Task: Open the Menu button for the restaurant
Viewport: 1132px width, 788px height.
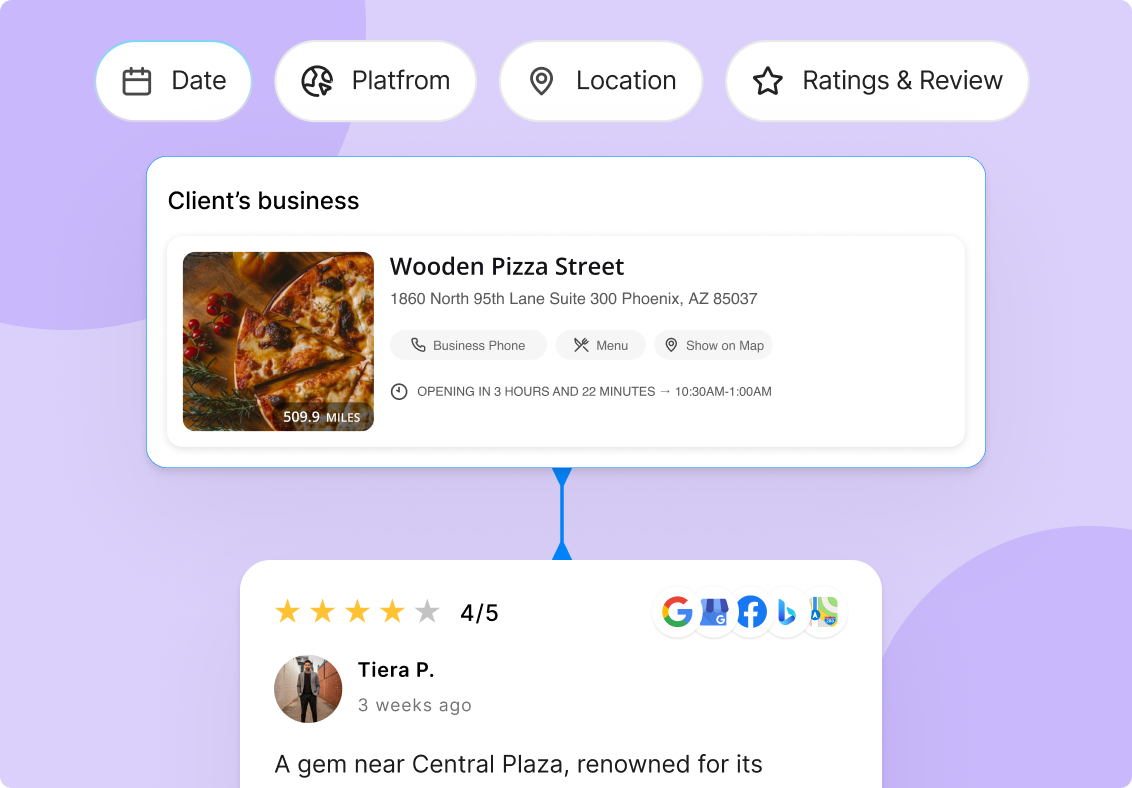Action: pyautogui.click(x=601, y=346)
